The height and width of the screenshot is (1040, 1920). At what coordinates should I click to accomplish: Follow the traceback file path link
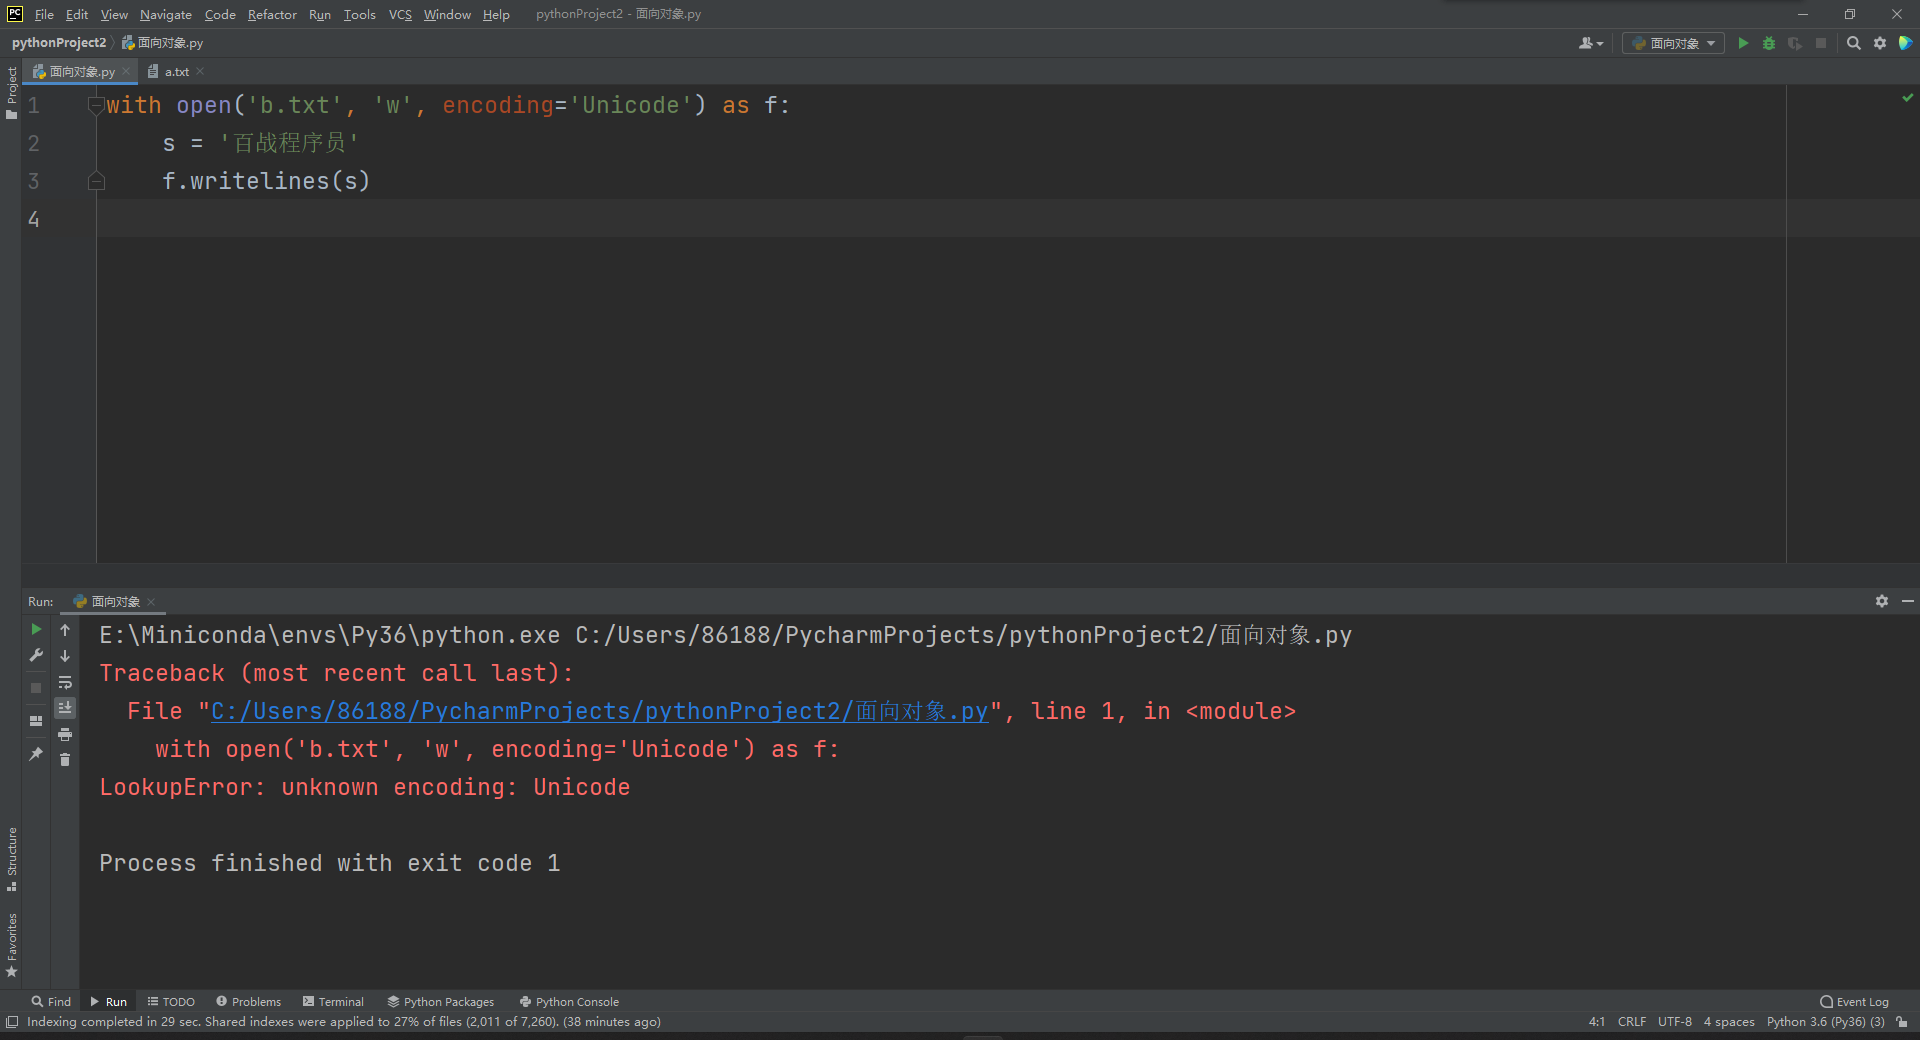pyautogui.click(x=599, y=711)
